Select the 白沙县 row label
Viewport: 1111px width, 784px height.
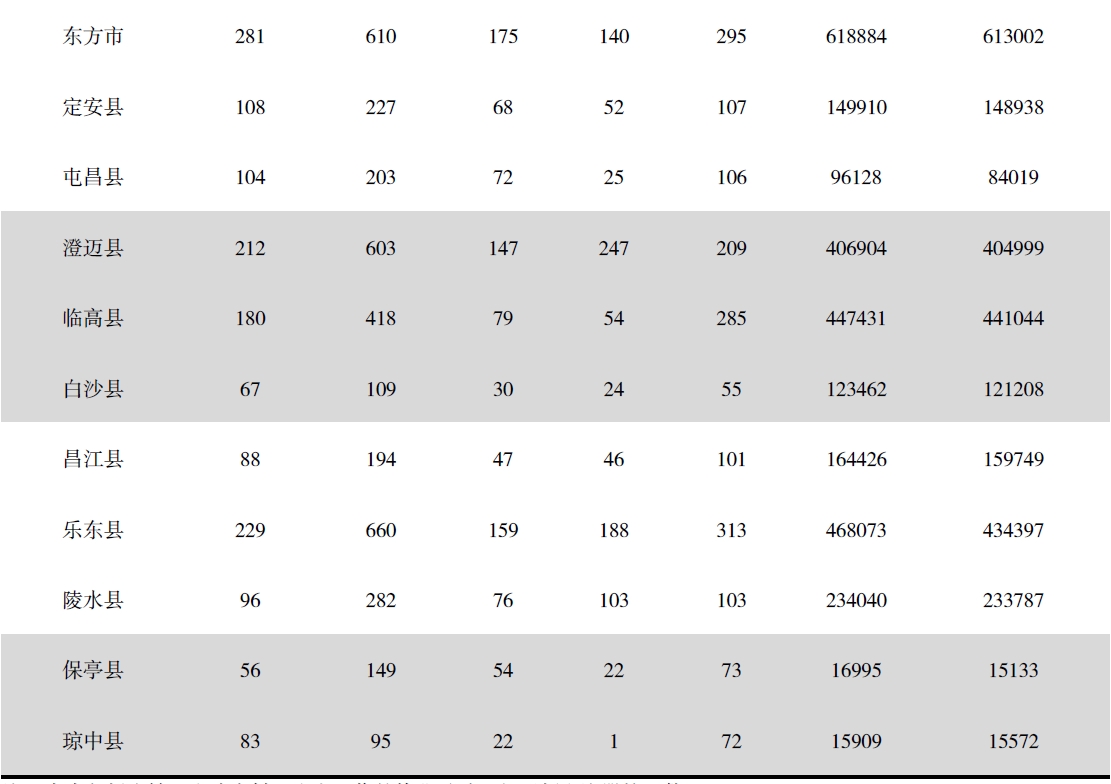[x=93, y=389]
